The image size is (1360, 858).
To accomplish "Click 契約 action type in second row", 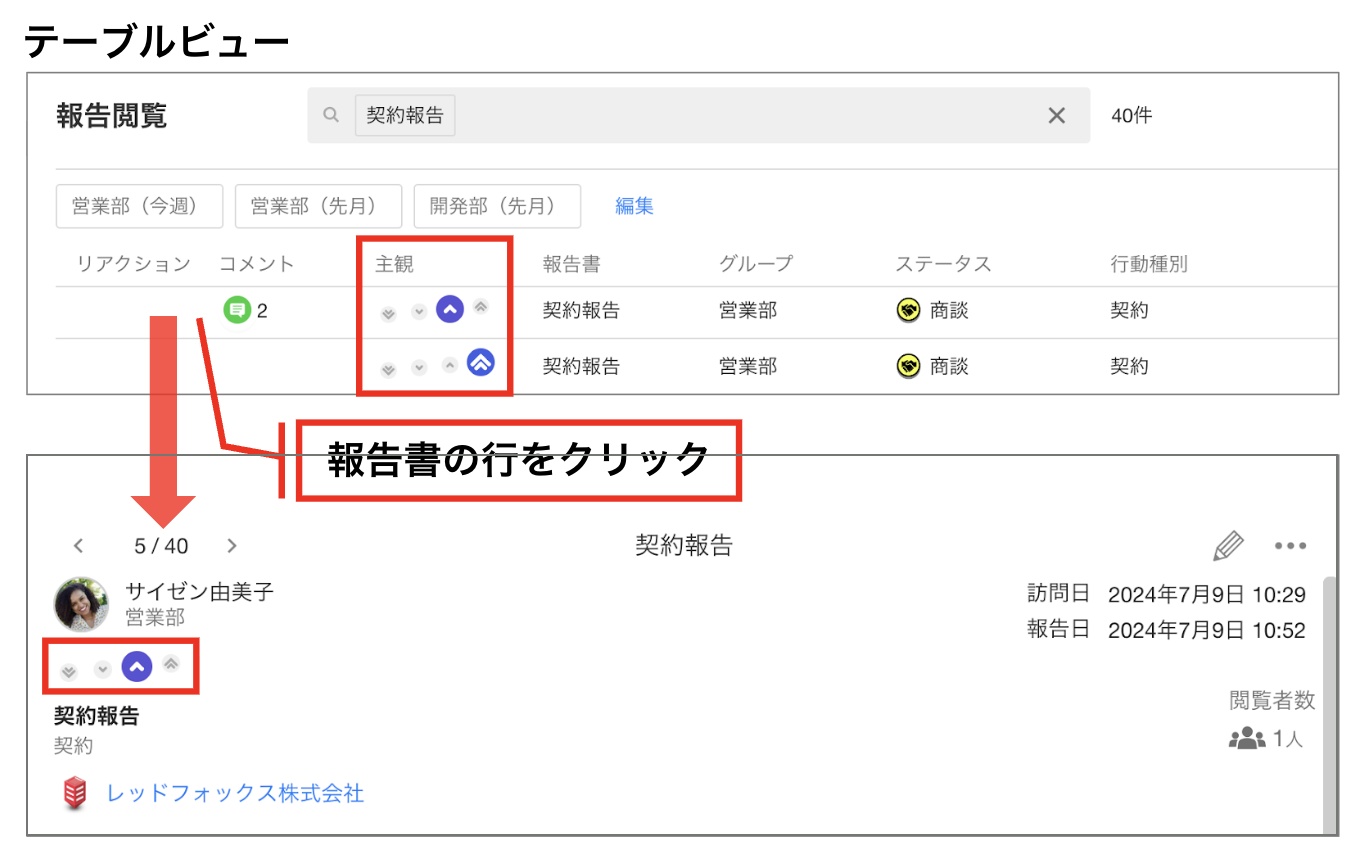I will tap(1129, 366).
